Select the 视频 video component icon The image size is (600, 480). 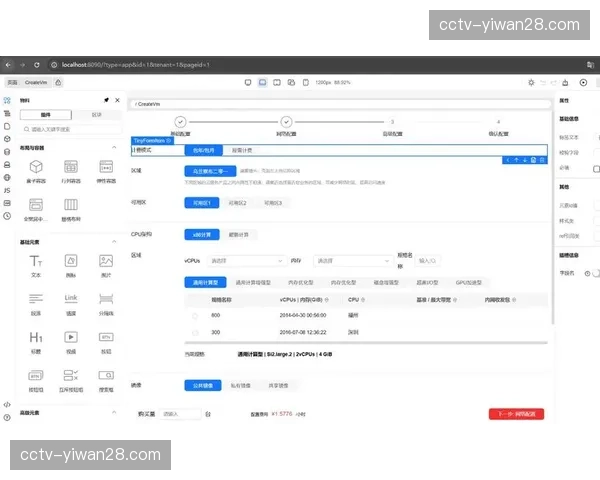point(71,338)
